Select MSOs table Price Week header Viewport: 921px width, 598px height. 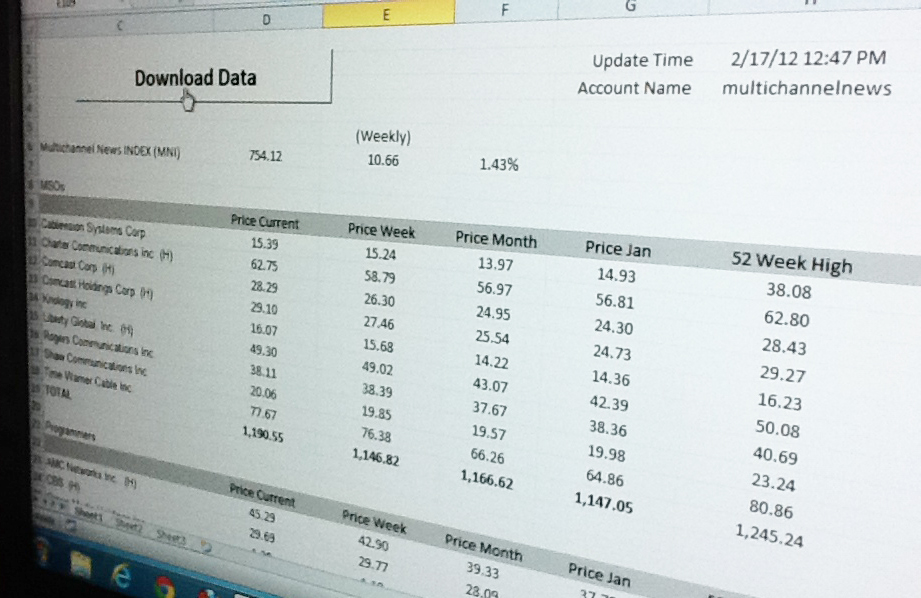[381, 230]
